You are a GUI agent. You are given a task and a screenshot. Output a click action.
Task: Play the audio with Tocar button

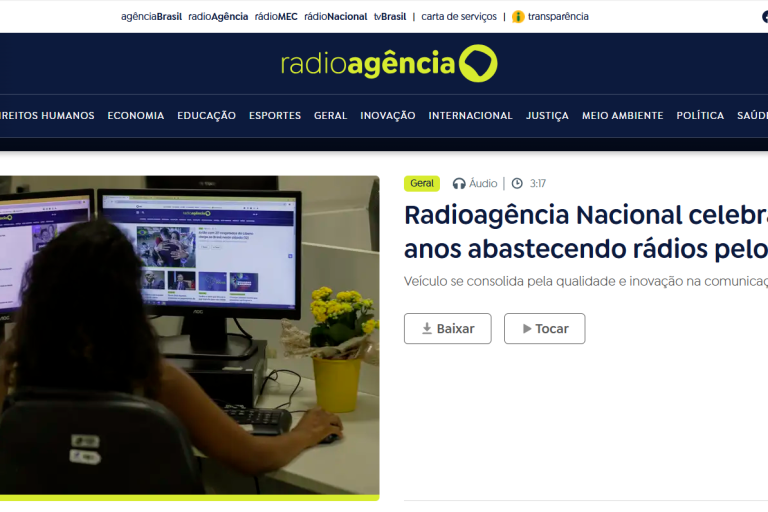[x=545, y=328]
